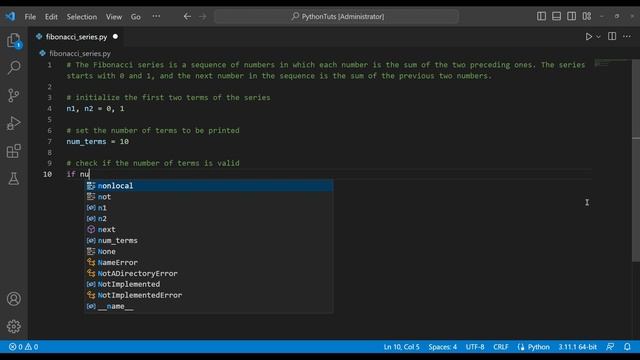Open the Accounts menu icon
Screen dimensions: 640x360
(x=14, y=299)
